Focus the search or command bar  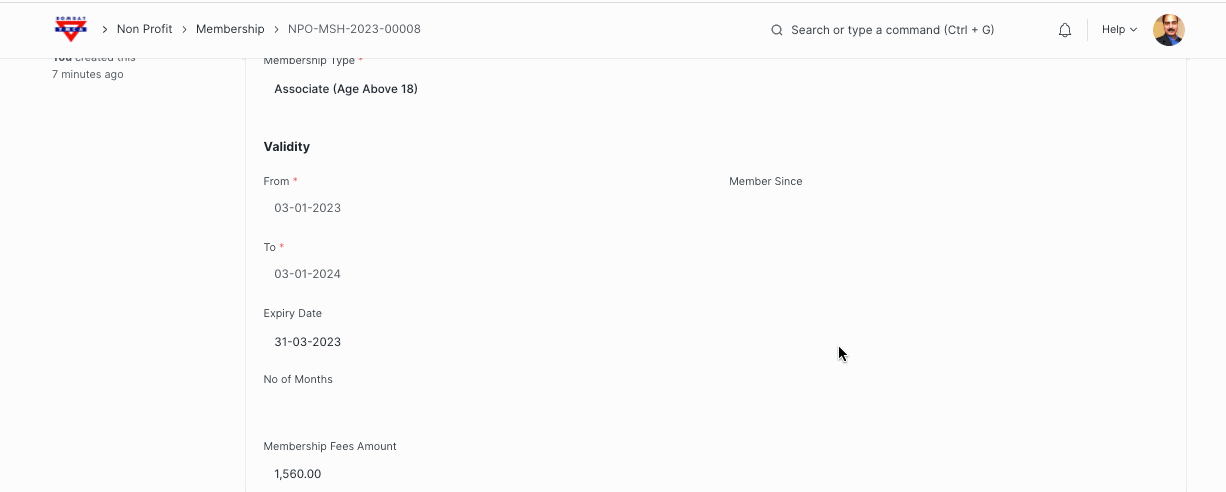pyautogui.click(x=892, y=30)
